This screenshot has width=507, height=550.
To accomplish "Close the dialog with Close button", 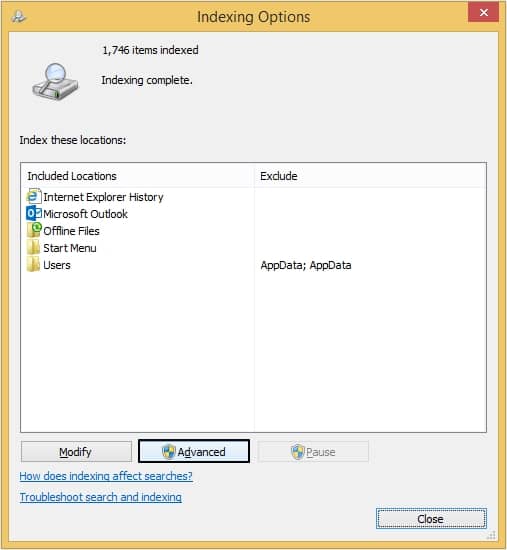I will pos(431,518).
